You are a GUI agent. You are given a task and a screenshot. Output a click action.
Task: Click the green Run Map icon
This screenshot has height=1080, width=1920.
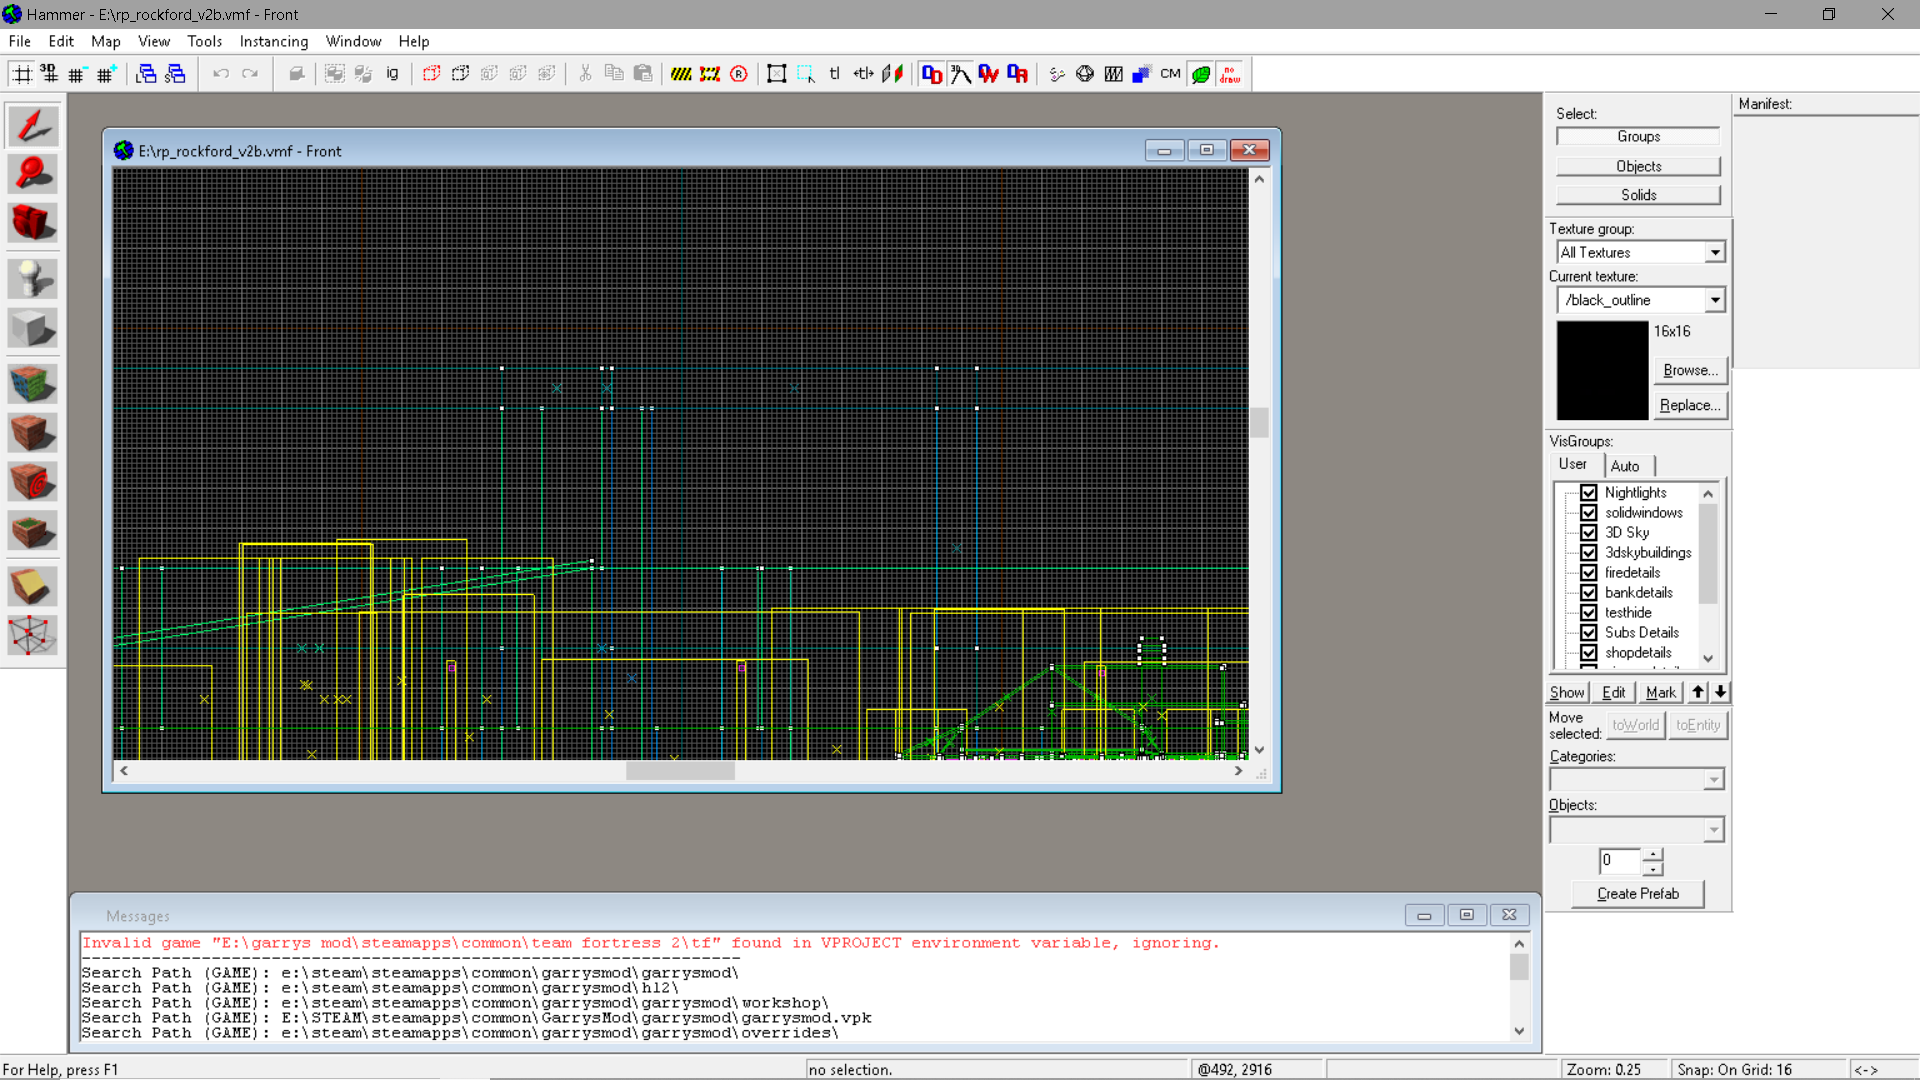tap(1201, 74)
